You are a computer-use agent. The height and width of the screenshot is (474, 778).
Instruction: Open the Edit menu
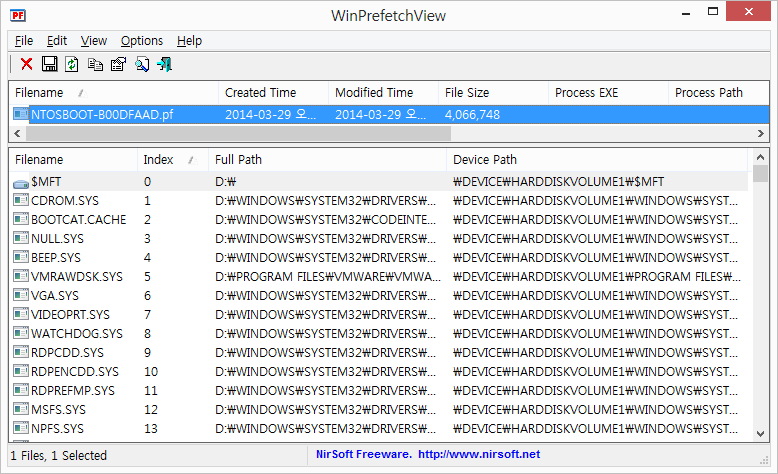click(57, 41)
